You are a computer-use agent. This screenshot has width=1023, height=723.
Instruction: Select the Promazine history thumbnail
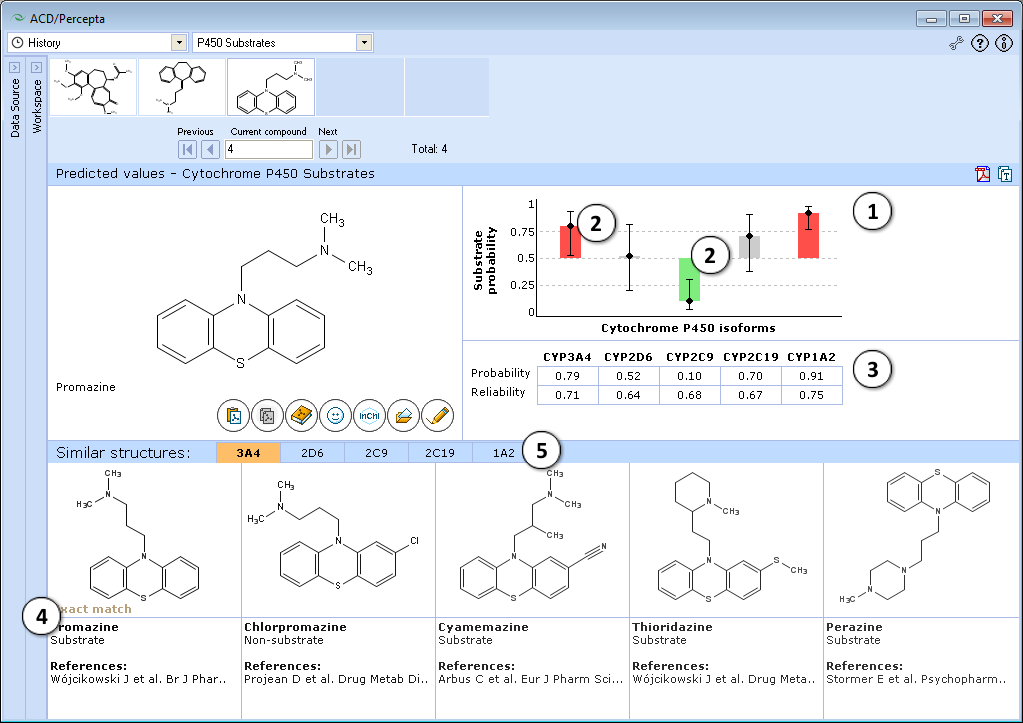click(271, 87)
